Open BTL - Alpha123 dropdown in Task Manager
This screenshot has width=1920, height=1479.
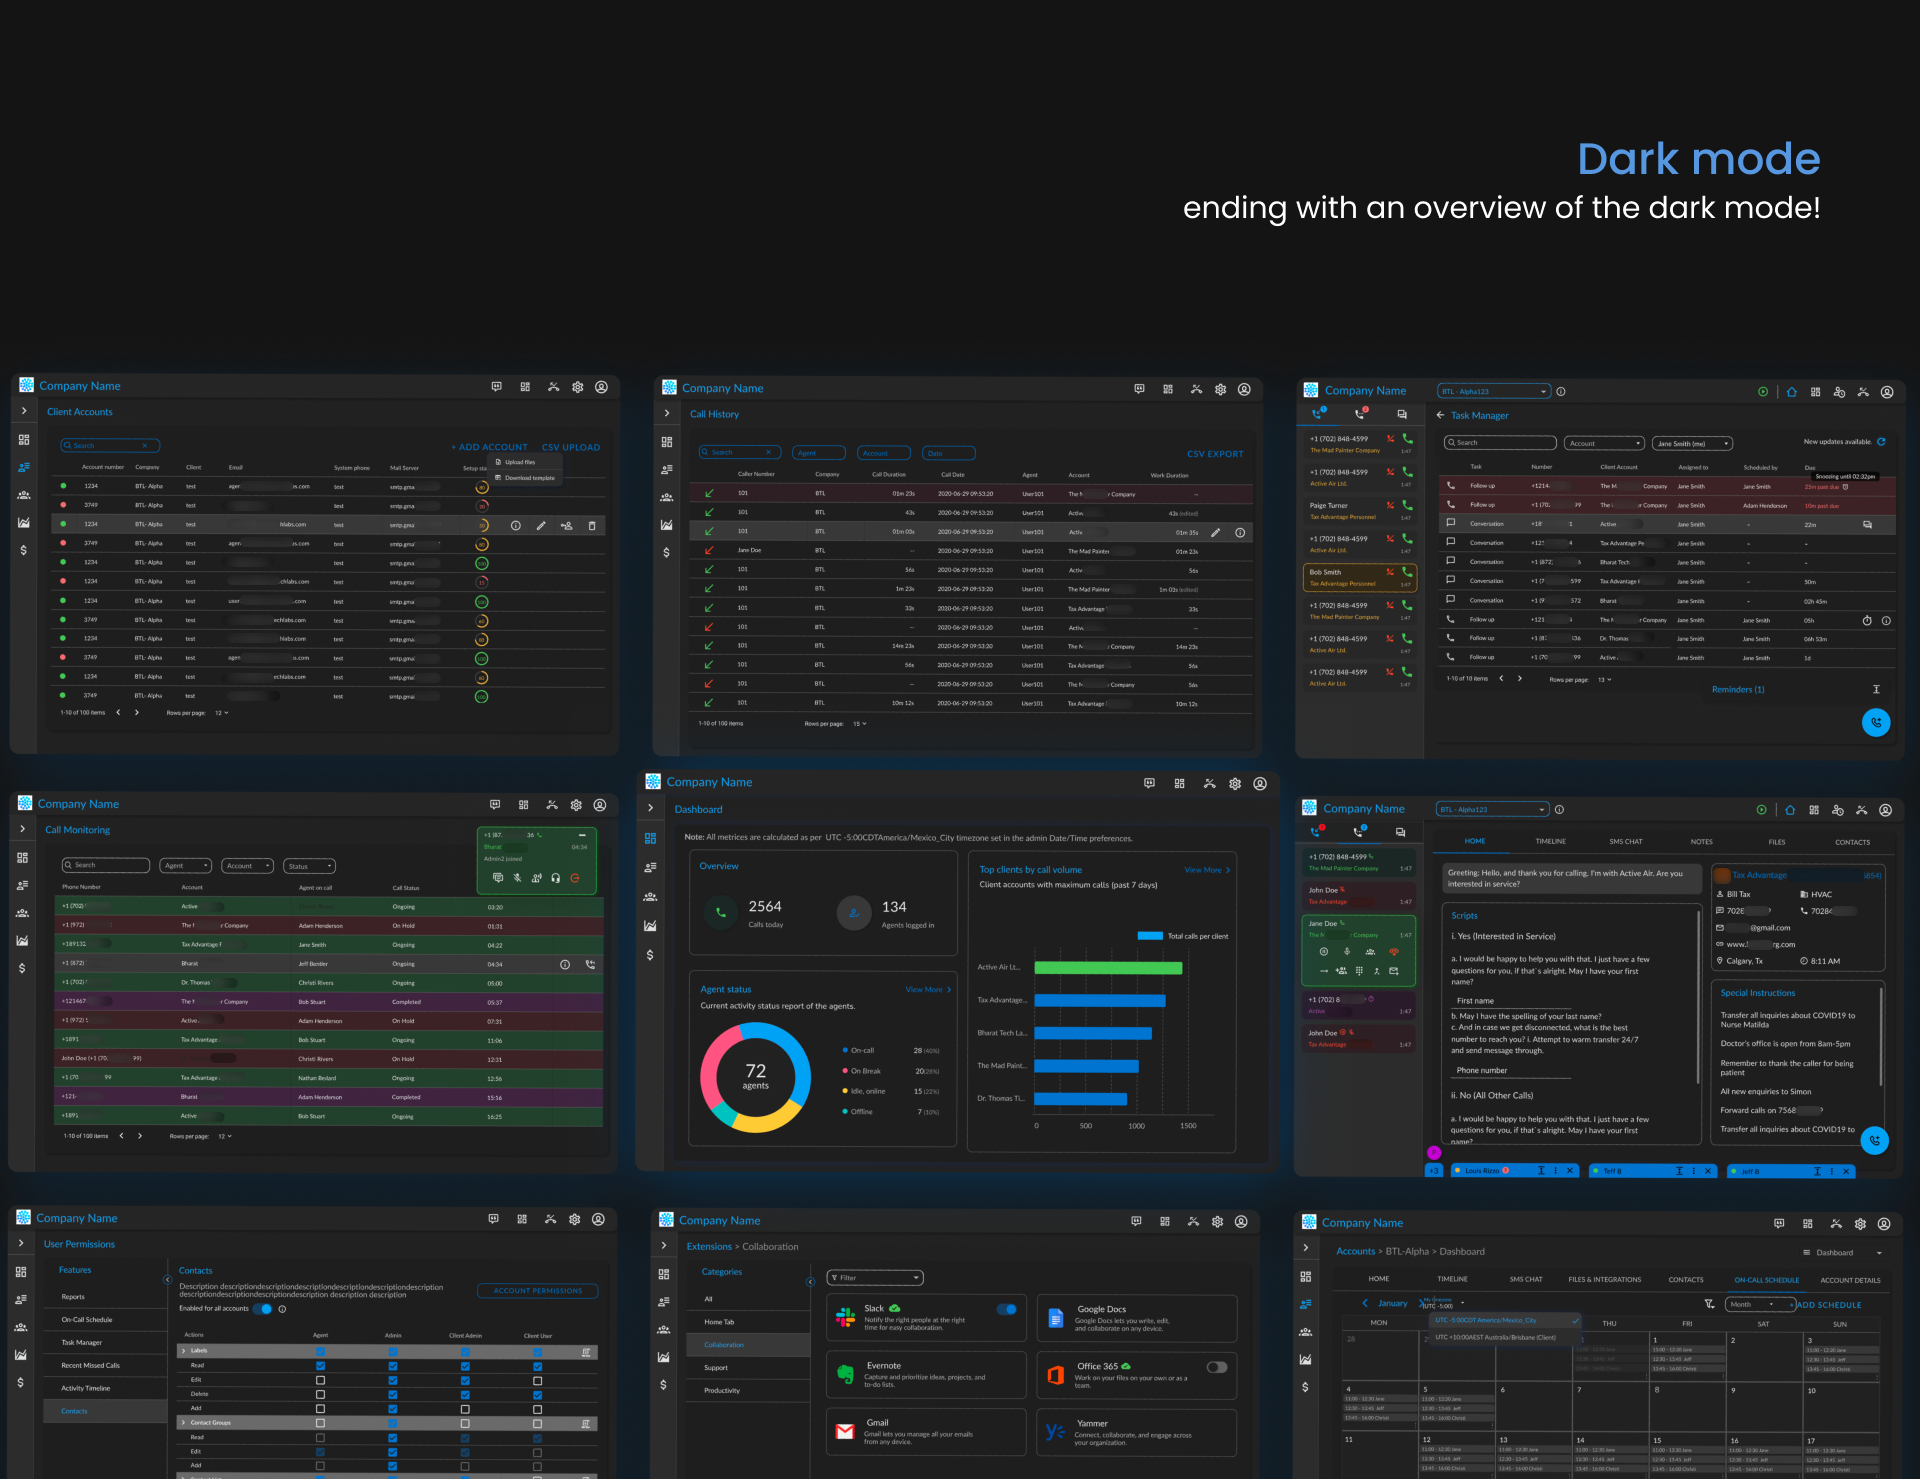coord(1493,392)
